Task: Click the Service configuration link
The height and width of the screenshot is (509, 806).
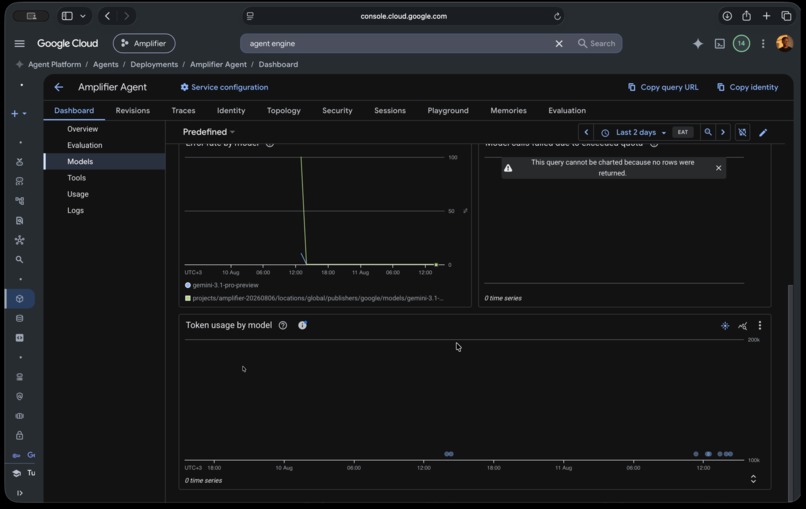Action: coord(224,87)
